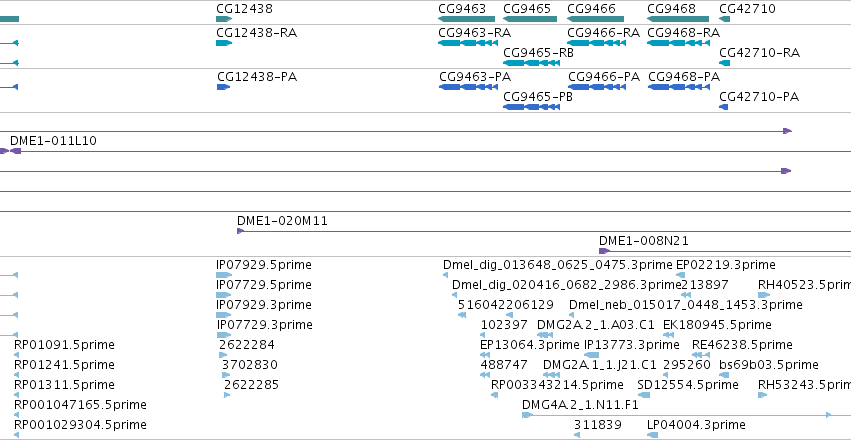The image size is (851, 440).
Task: Click the CG42710-PA protein arrow
Action: pos(723,107)
